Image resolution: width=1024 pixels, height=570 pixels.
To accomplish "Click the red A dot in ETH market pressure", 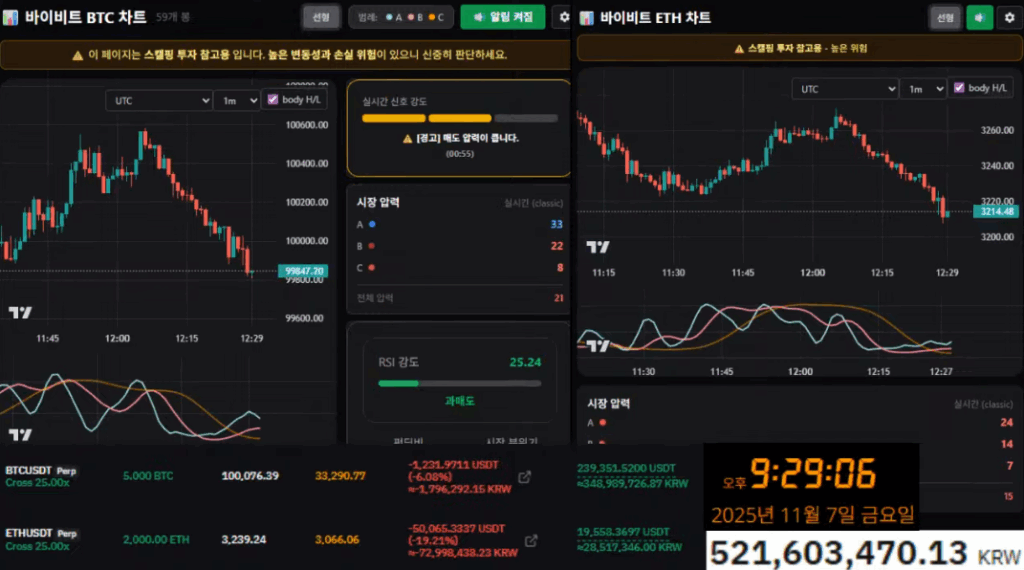I will point(603,422).
